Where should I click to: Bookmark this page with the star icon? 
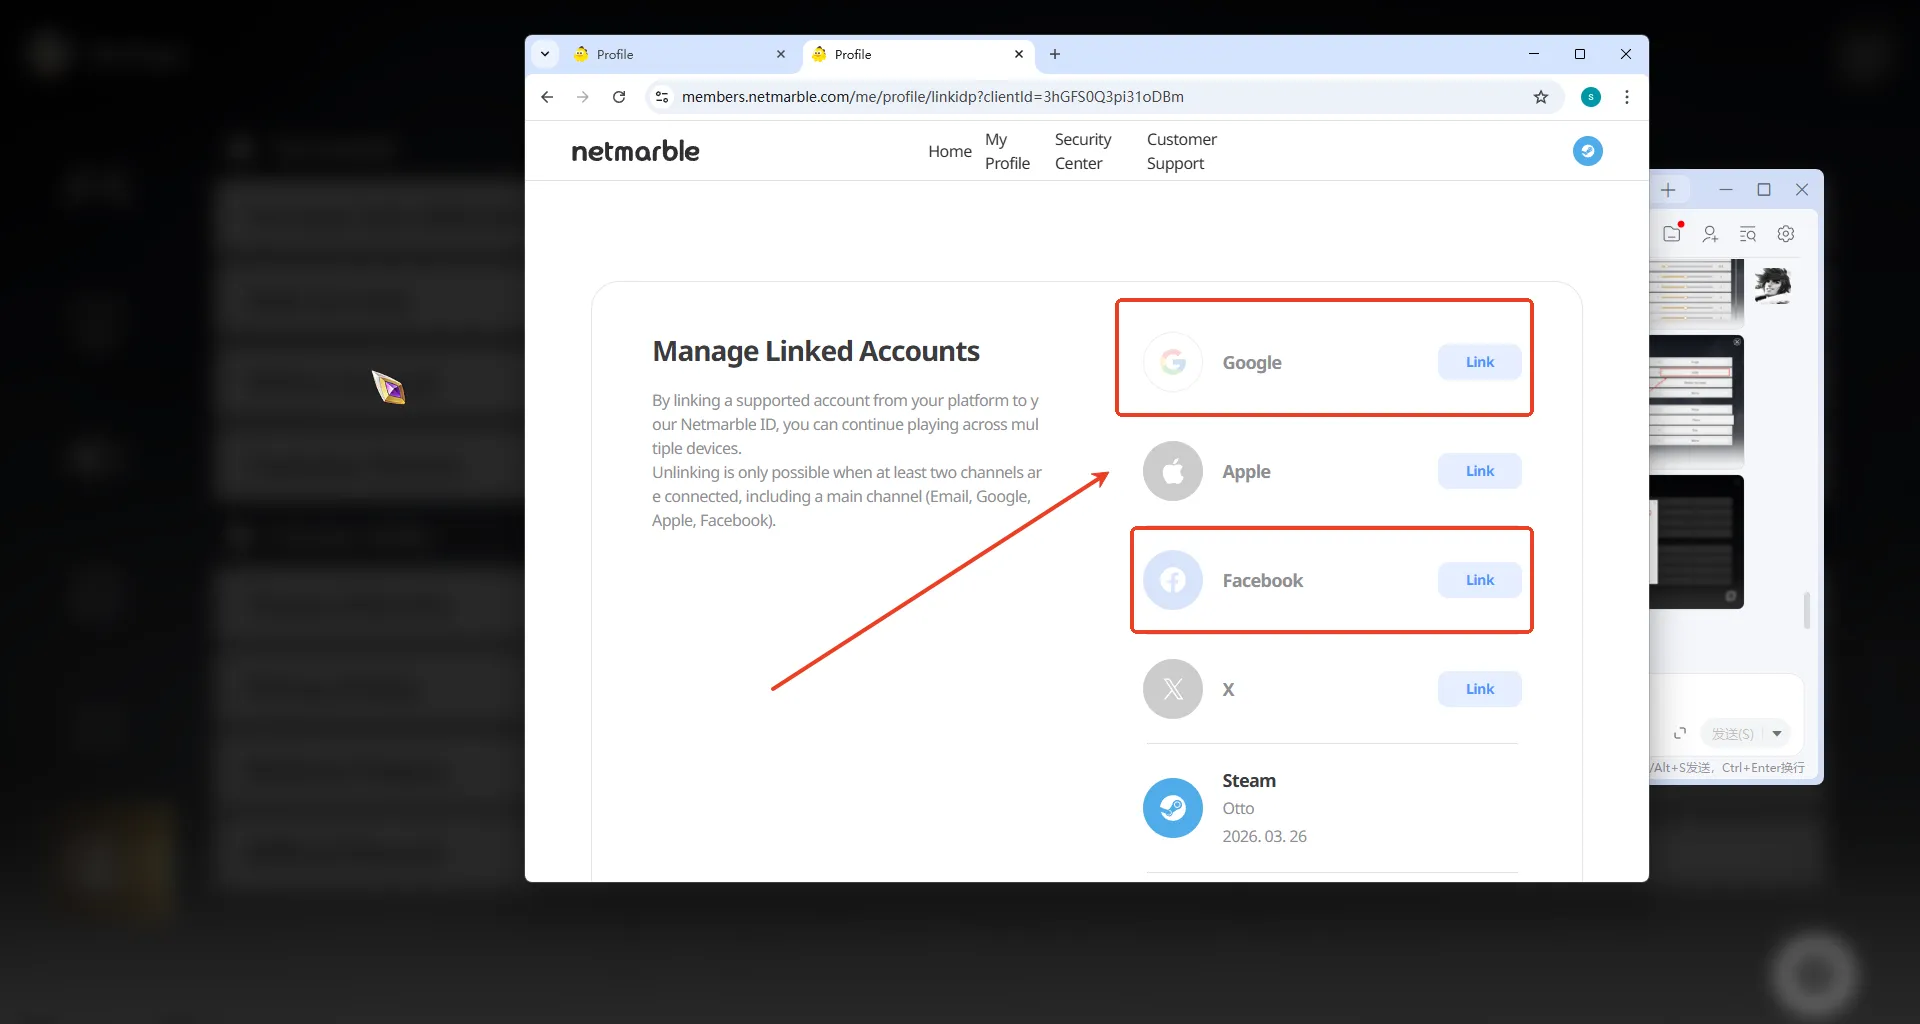tap(1540, 97)
